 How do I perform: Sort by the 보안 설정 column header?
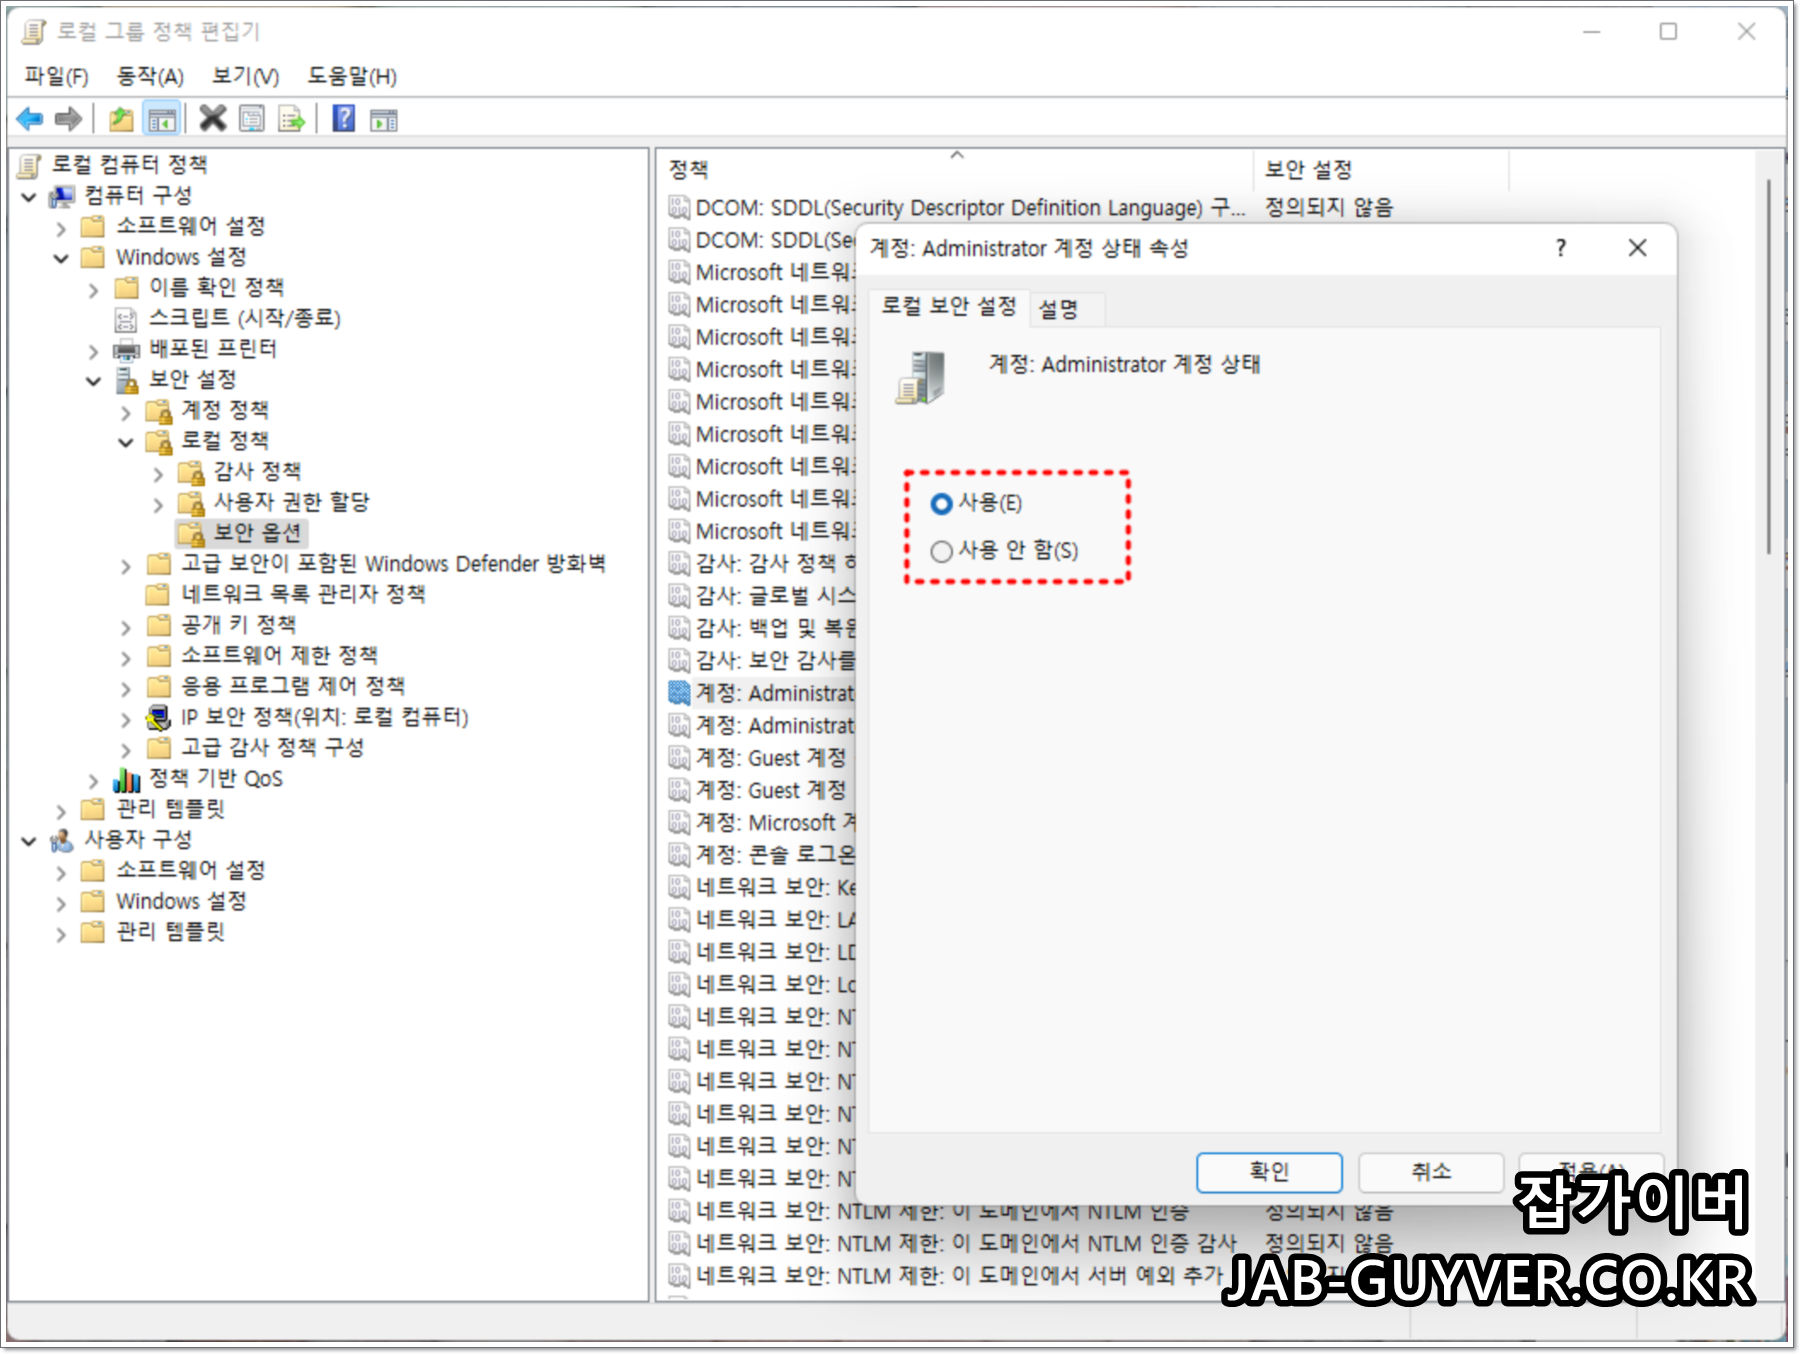[x=1380, y=169]
